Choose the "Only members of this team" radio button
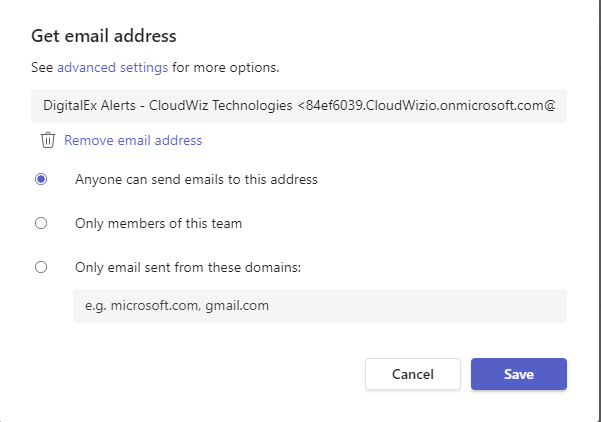601x422 pixels. 41,224
